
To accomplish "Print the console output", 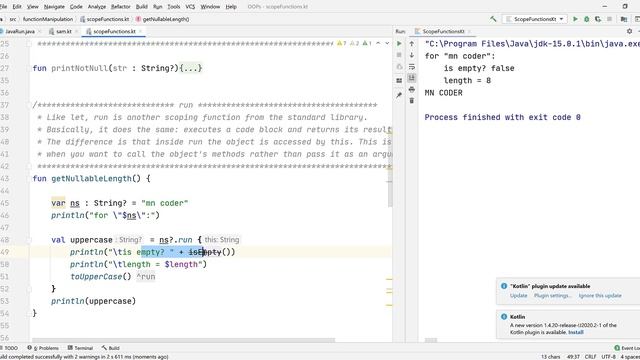I will coord(411,89).
